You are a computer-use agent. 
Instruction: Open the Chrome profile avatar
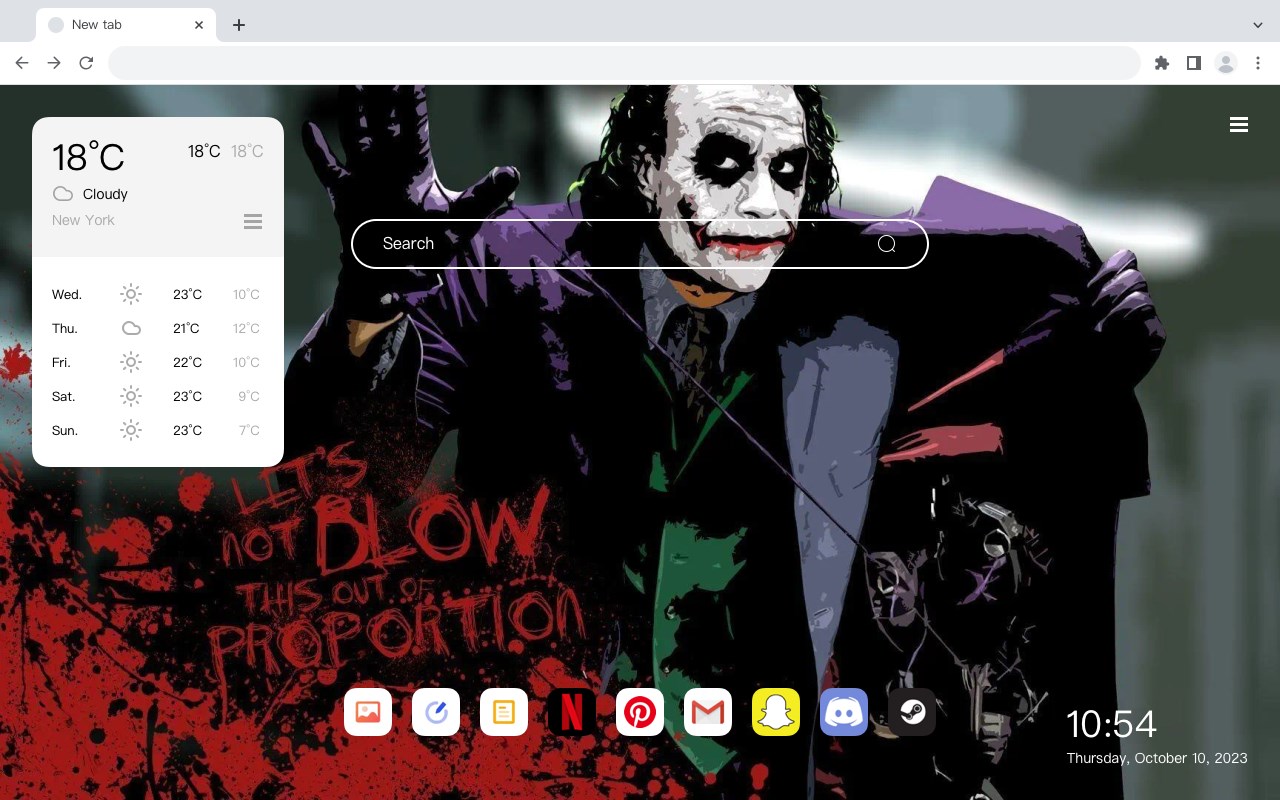coord(1226,63)
